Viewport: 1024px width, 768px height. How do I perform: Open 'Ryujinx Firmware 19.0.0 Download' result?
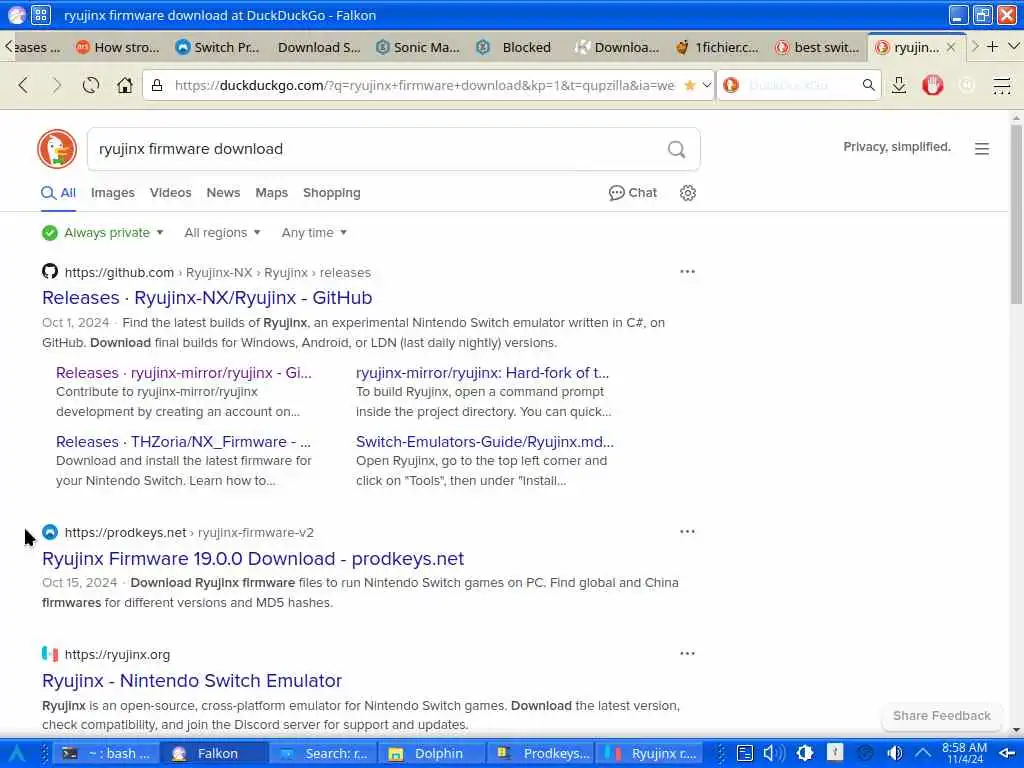(x=253, y=559)
